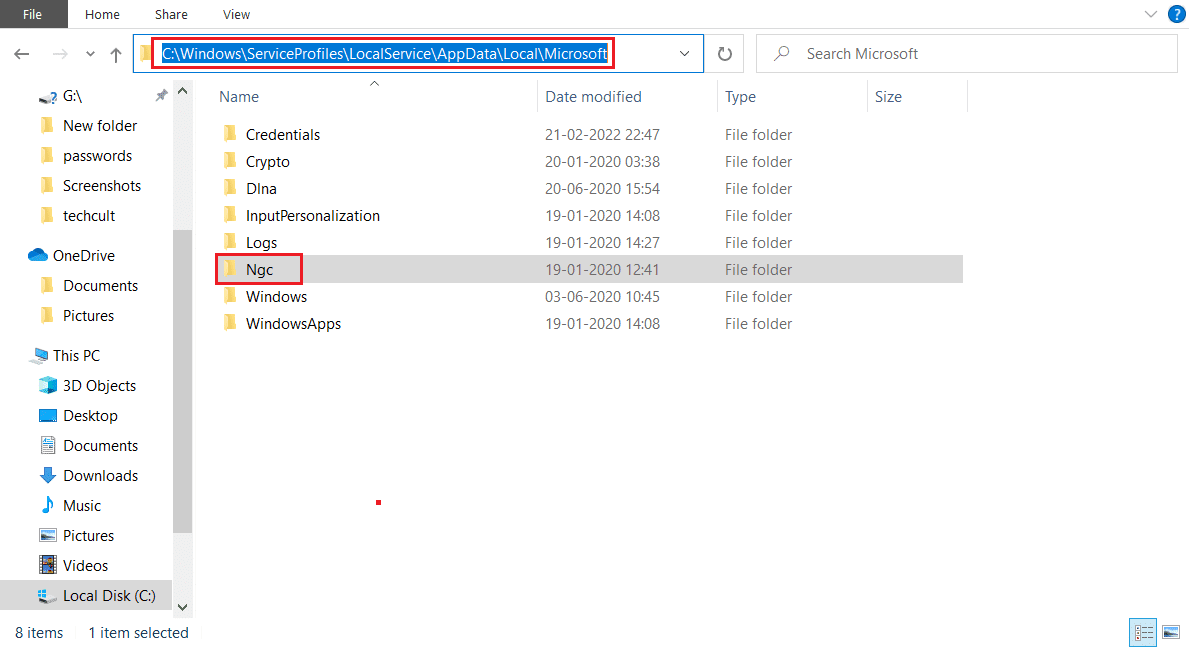This screenshot has height=647, width=1189.
Task: Refresh the Microsoft folder view
Action: [x=725, y=54]
